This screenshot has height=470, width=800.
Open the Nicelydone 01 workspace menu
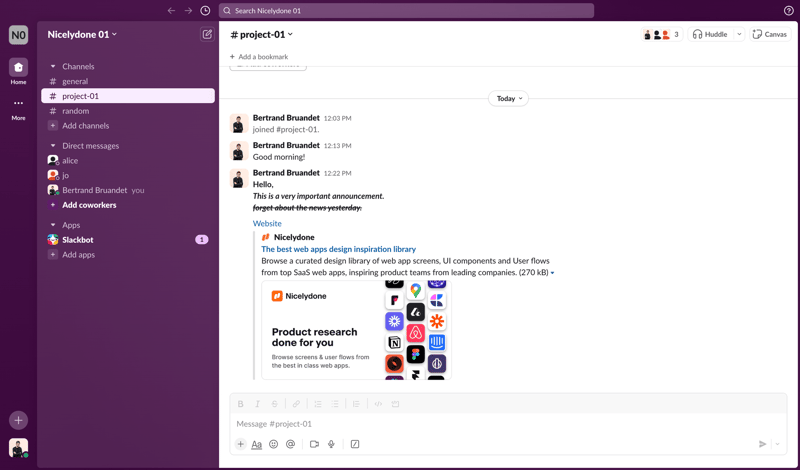coord(82,34)
